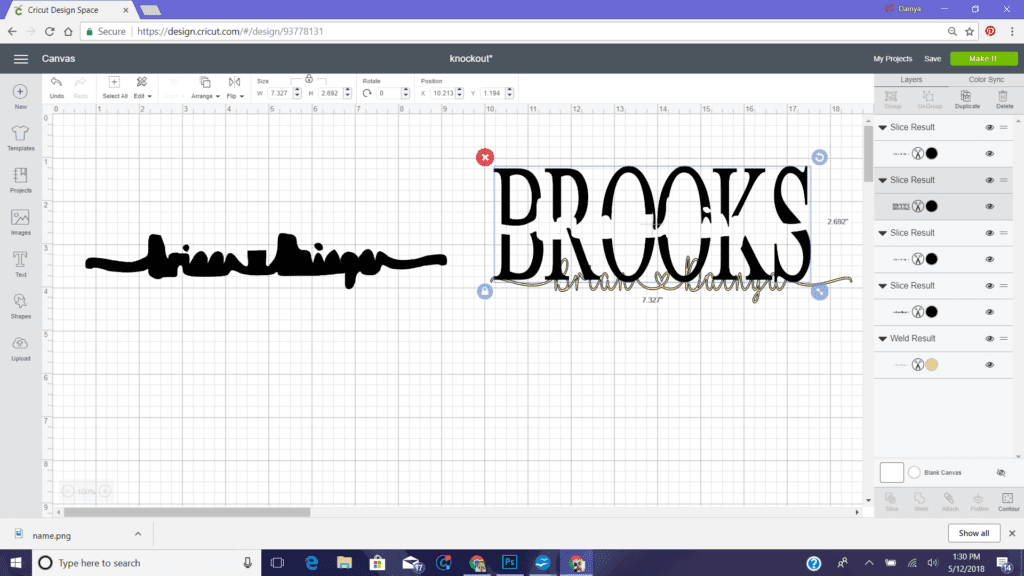Open the Edit dropdown
1024x576 pixels.
[142, 87]
